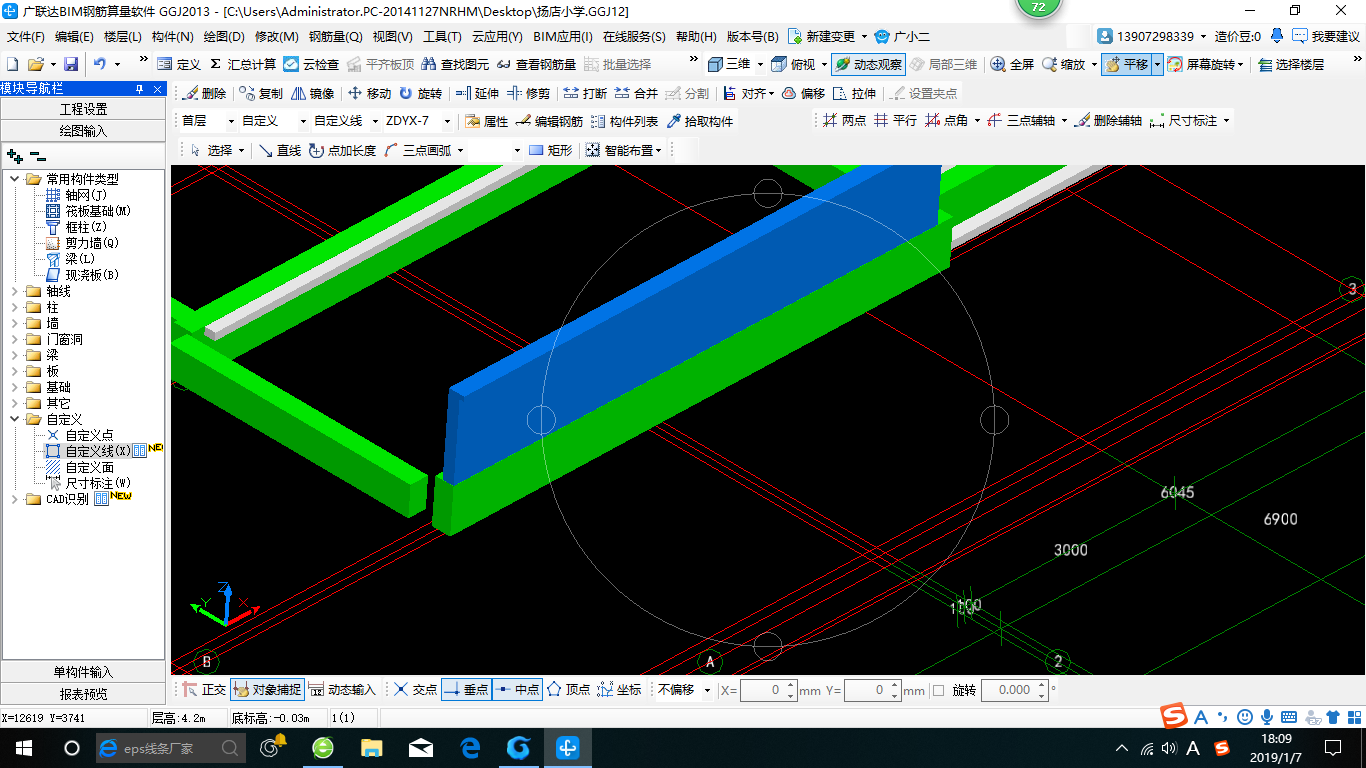Click the 打断 (break) tool
Screen dimensions: 1366x768
click(585, 93)
